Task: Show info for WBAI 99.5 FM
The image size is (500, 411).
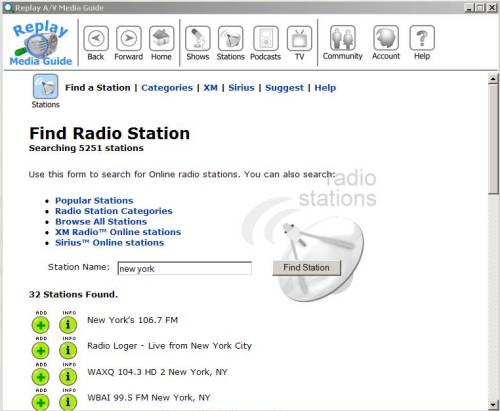Action: click(x=68, y=402)
